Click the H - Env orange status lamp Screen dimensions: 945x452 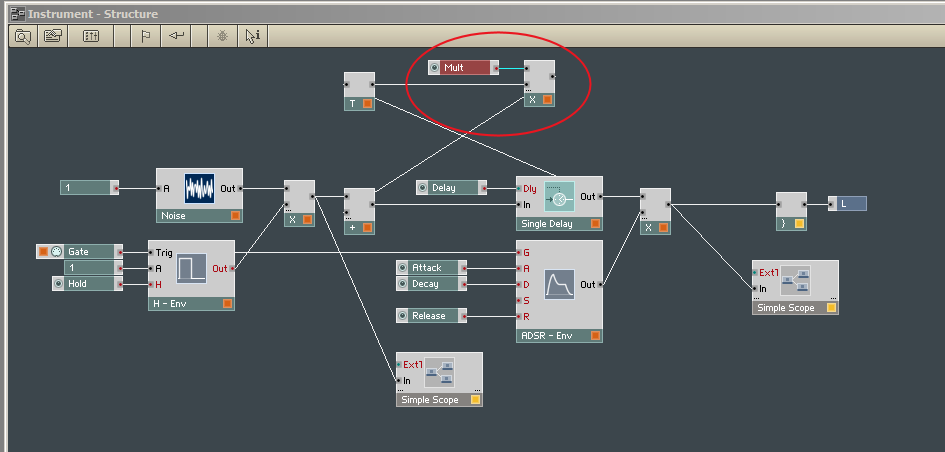pos(227,304)
